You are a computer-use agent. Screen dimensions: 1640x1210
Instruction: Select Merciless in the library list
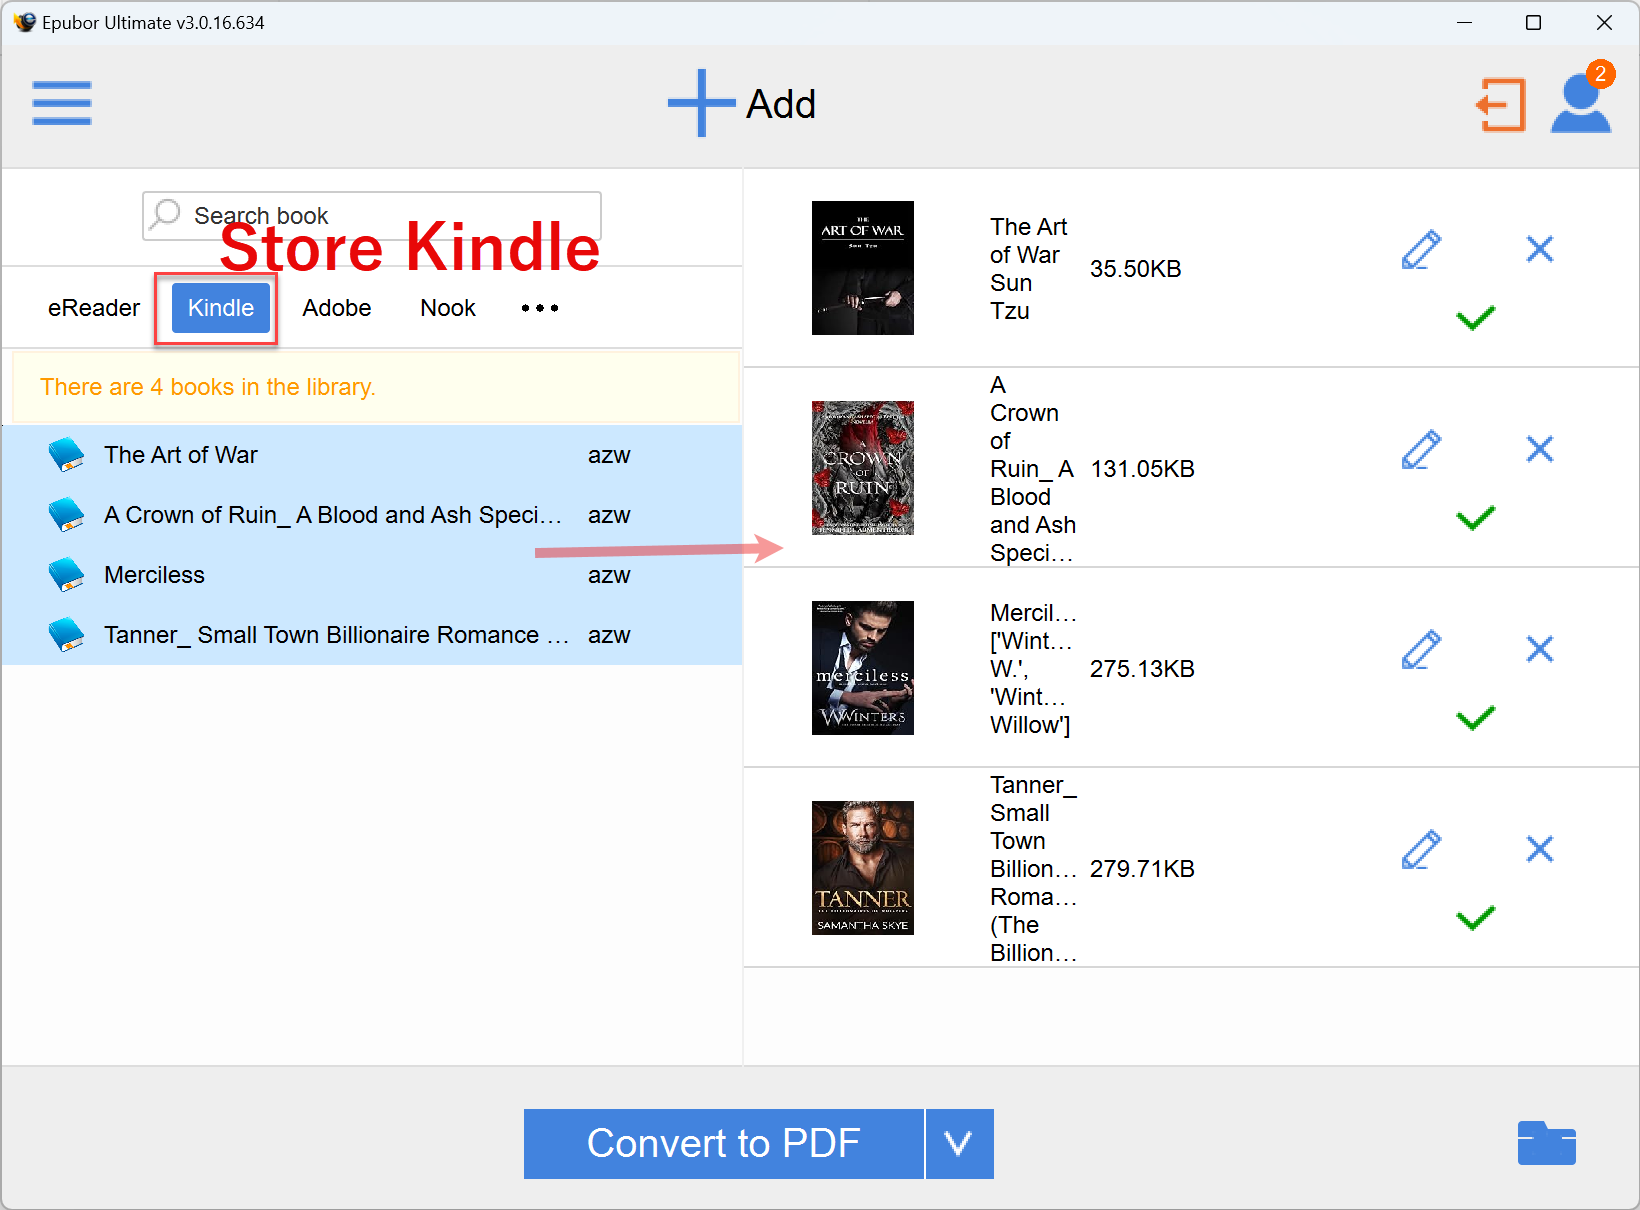click(x=372, y=575)
